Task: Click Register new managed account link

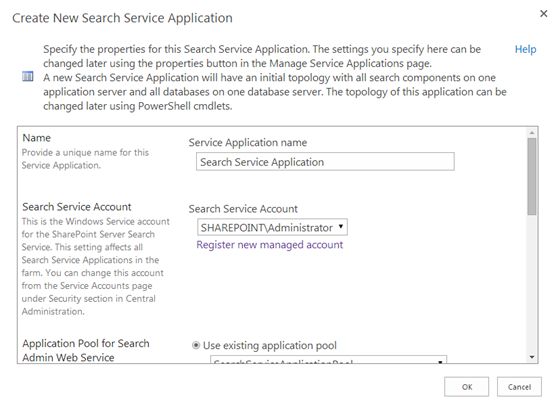Action: click(269, 245)
